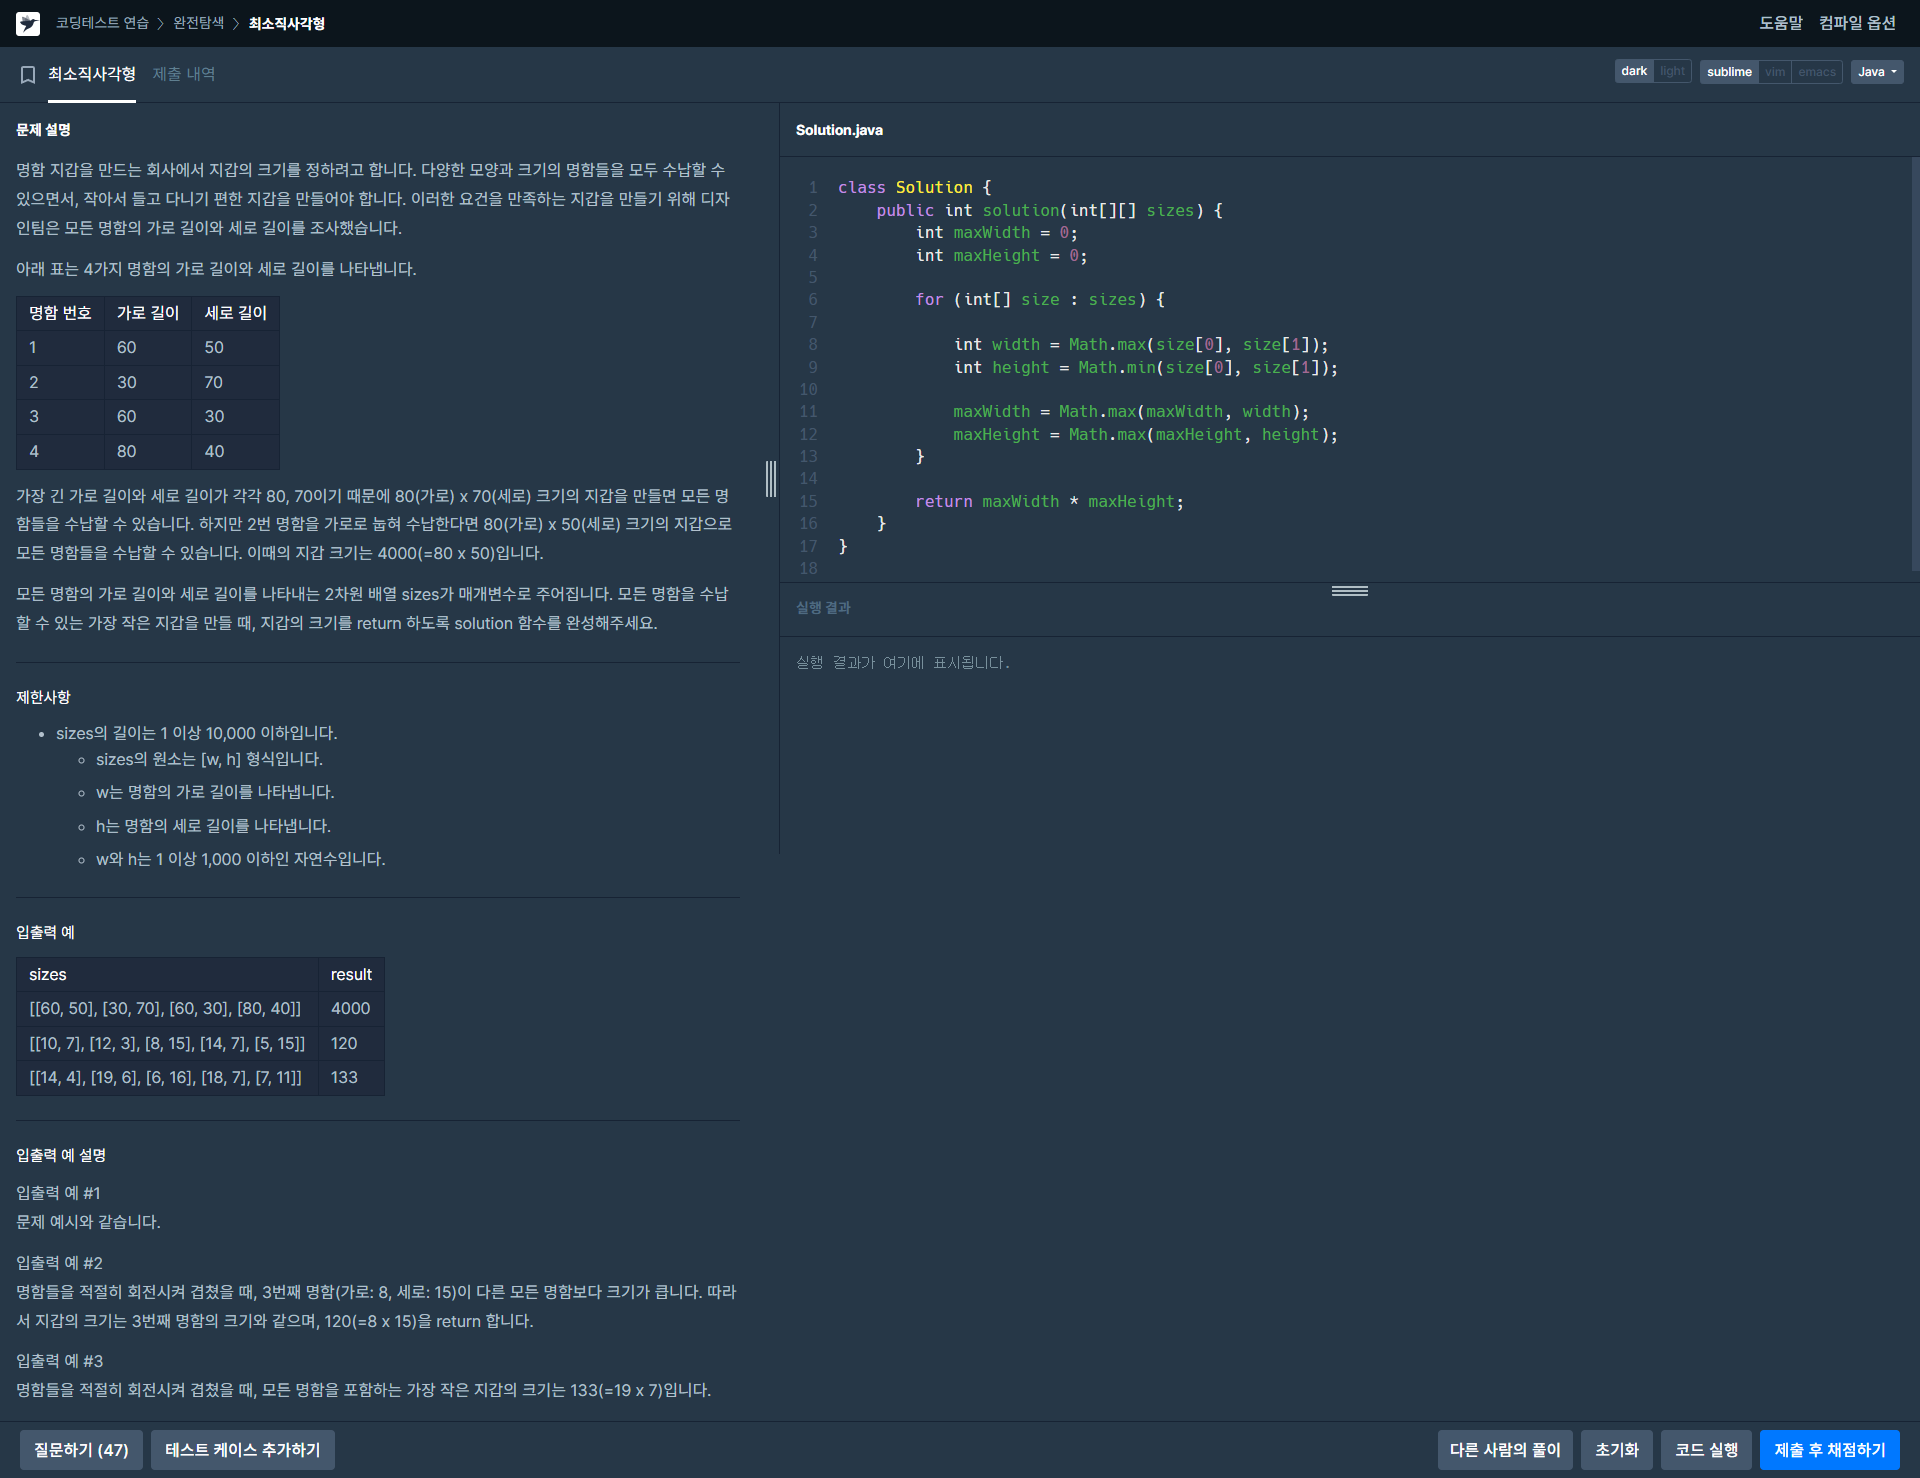
Task: Switch theme to light
Action: (1672, 72)
